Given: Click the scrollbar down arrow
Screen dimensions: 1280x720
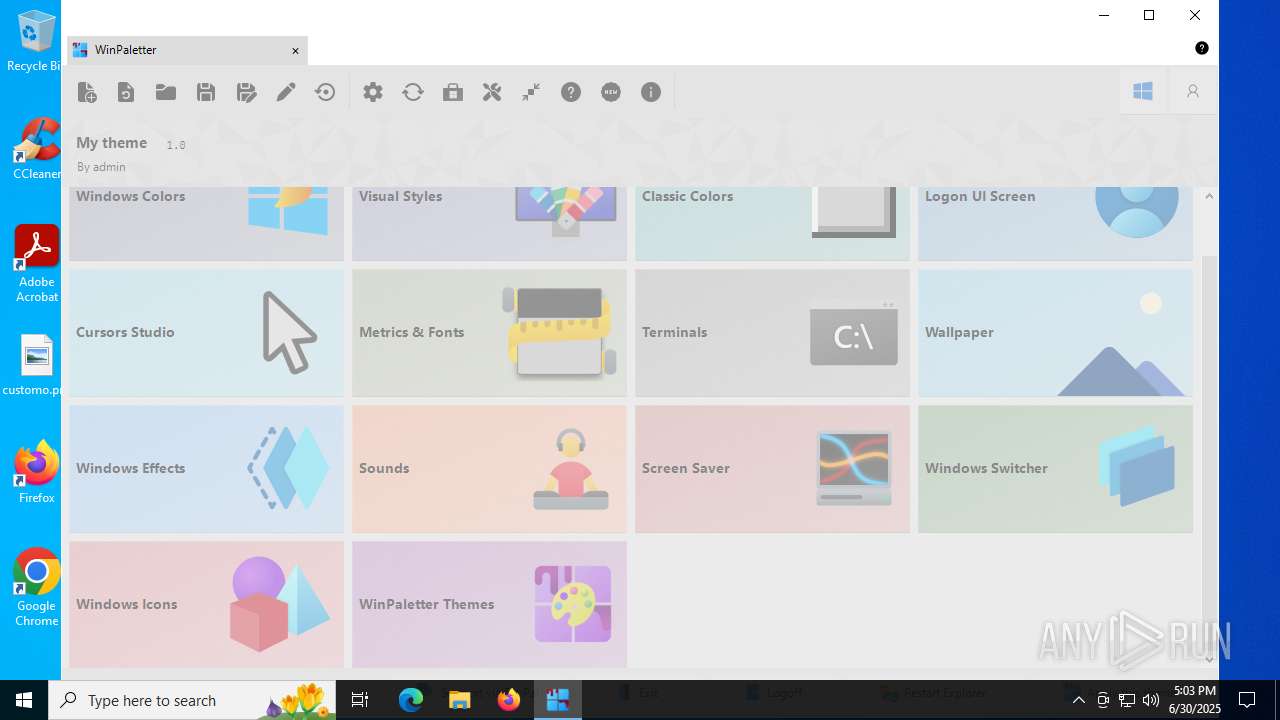Looking at the screenshot, I should tap(1209, 659).
